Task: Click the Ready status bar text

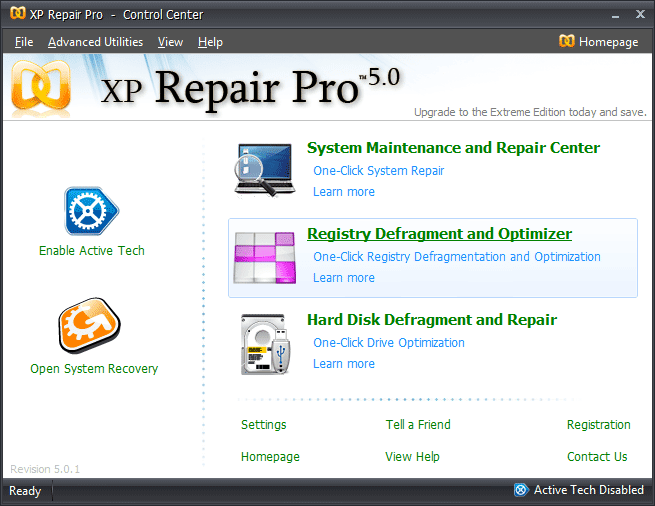Action: pos(25,491)
